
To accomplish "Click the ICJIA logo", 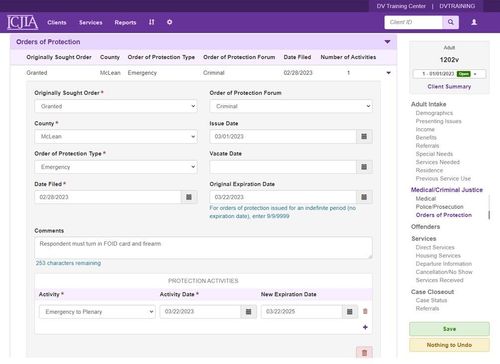I will pos(23,22).
